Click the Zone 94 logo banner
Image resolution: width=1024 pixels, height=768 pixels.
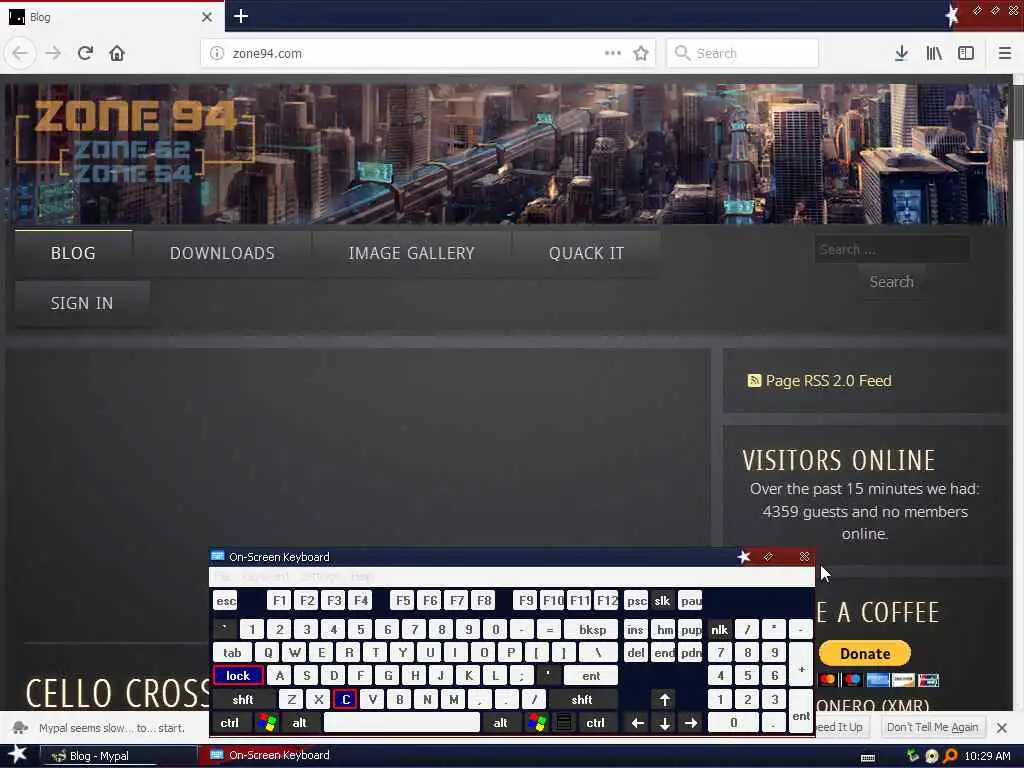coord(135,140)
